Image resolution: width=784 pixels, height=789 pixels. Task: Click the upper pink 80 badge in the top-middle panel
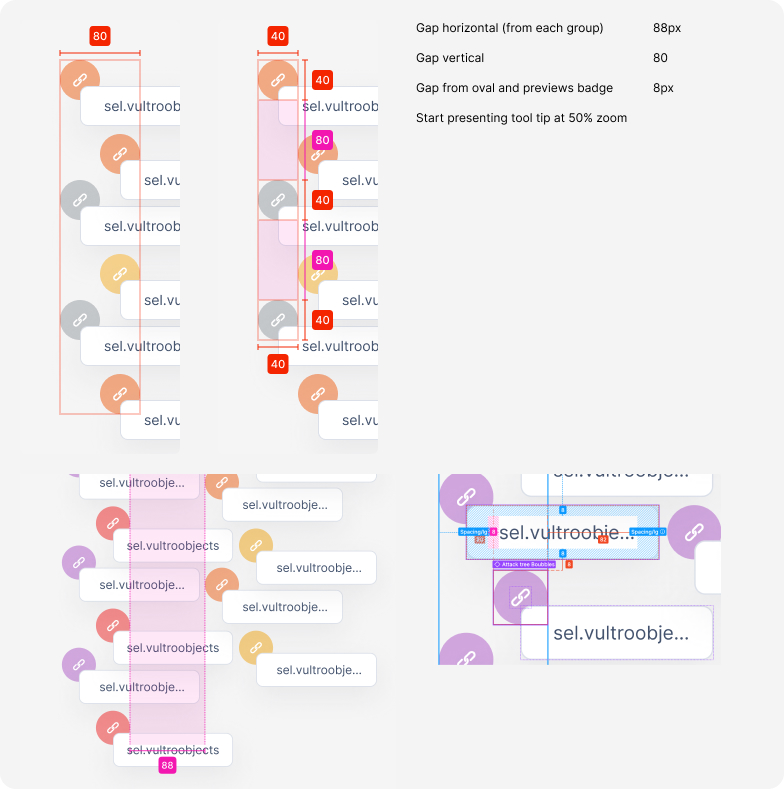[x=322, y=140]
